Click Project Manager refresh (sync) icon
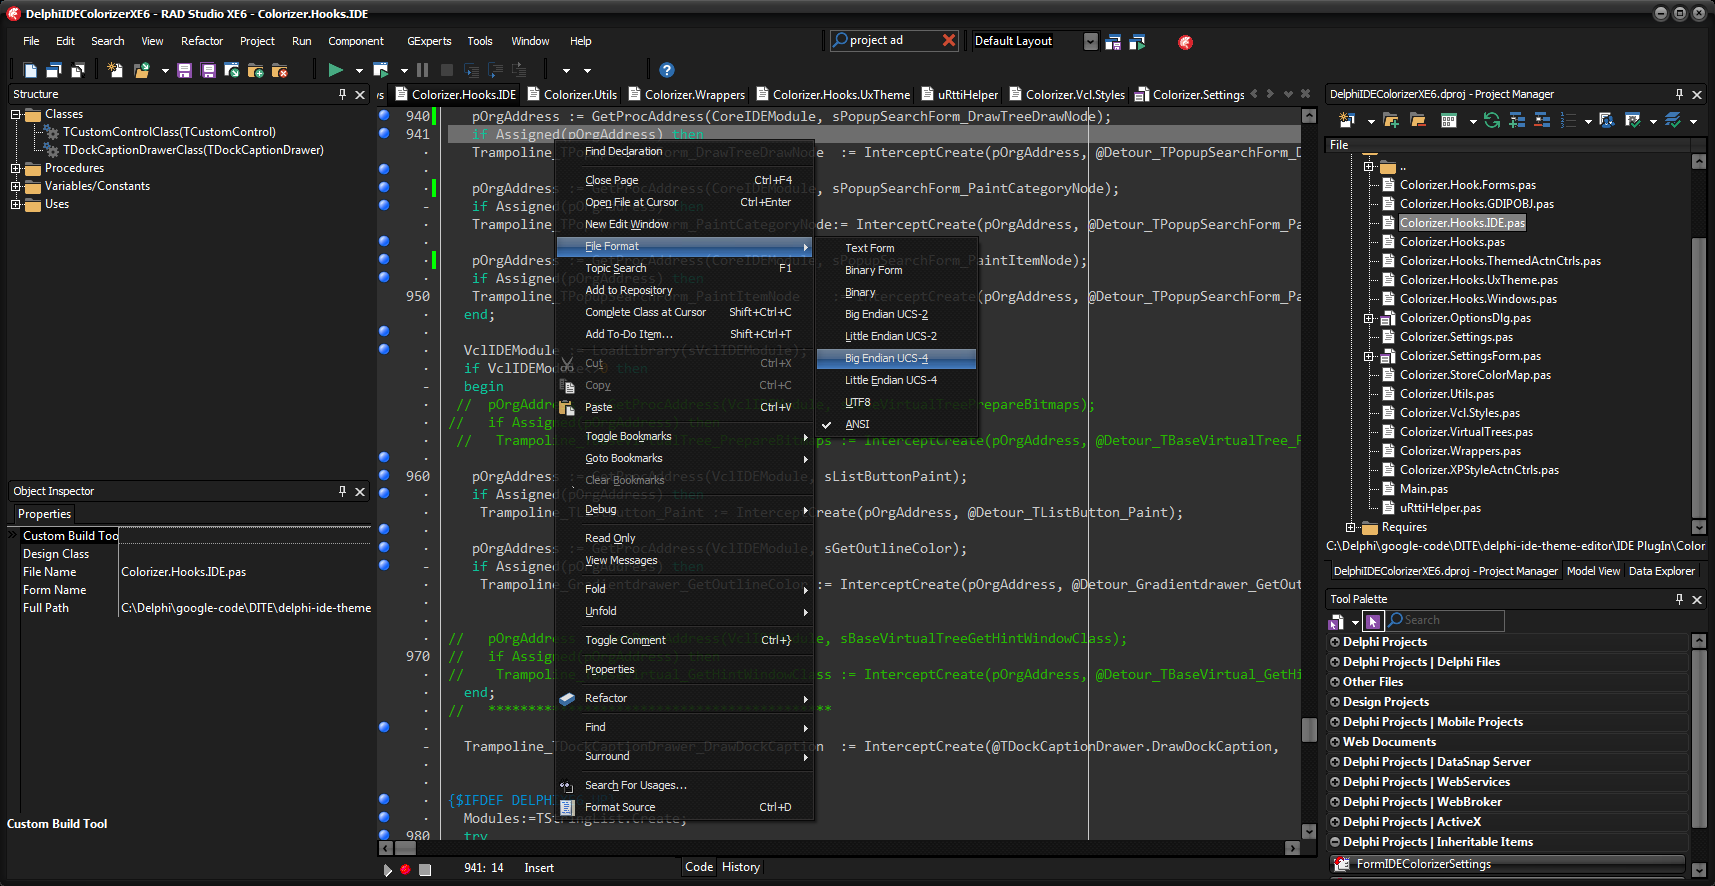The width and height of the screenshot is (1715, 886). pyautogui.click(x=1492, y=120)
